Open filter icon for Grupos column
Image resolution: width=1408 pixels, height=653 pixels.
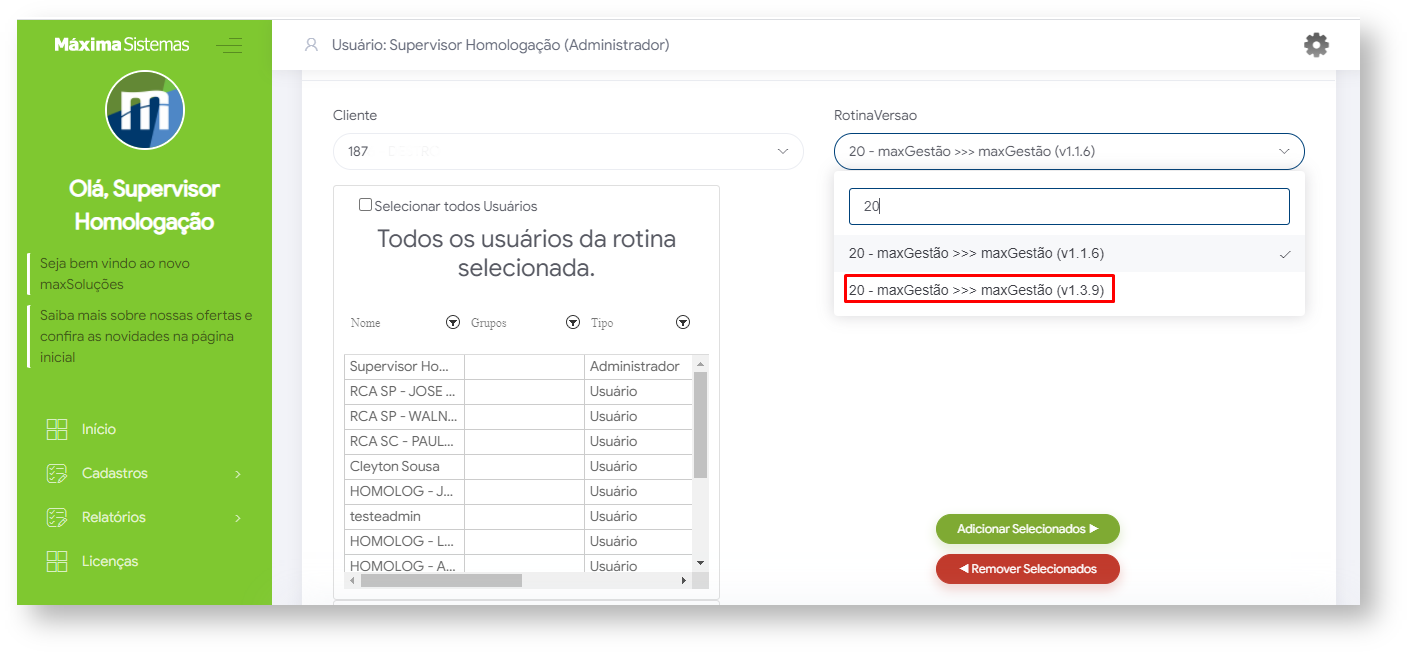[573, 322]
